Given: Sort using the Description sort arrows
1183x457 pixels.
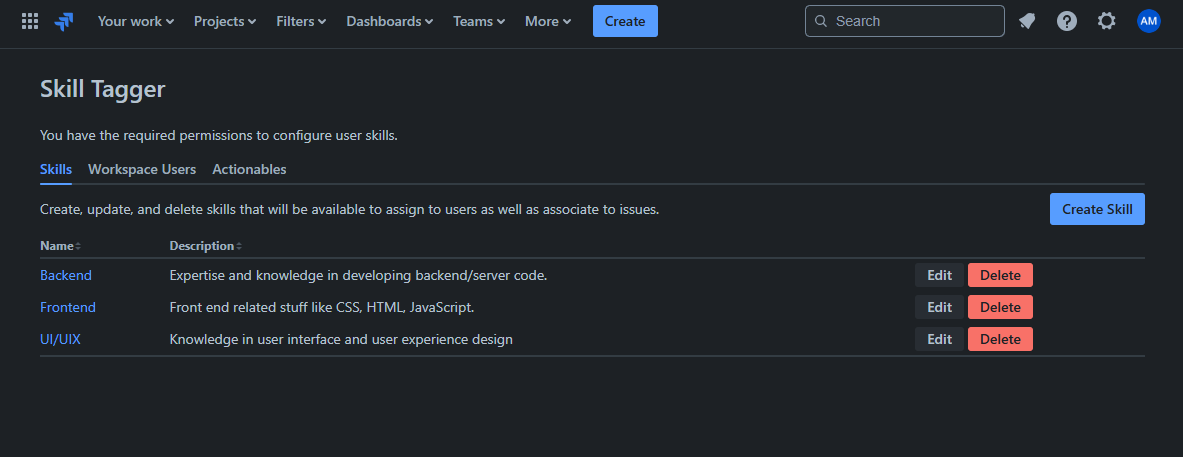Looking at the screenshot, I should [239, 246].
